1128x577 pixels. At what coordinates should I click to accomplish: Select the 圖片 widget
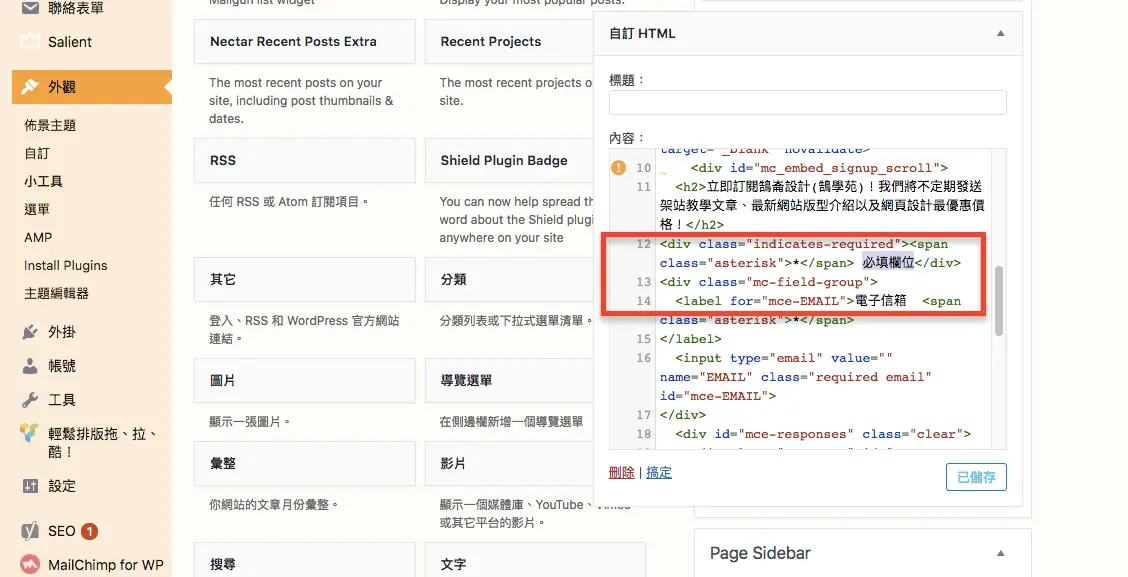pos(305,381)
